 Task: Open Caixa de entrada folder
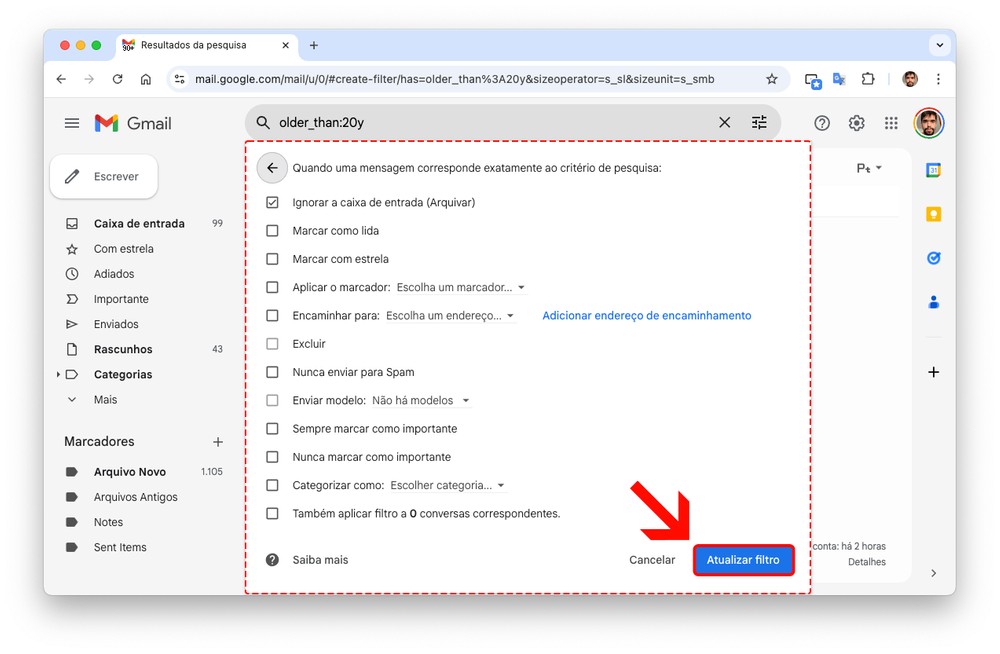pos(139,224)
